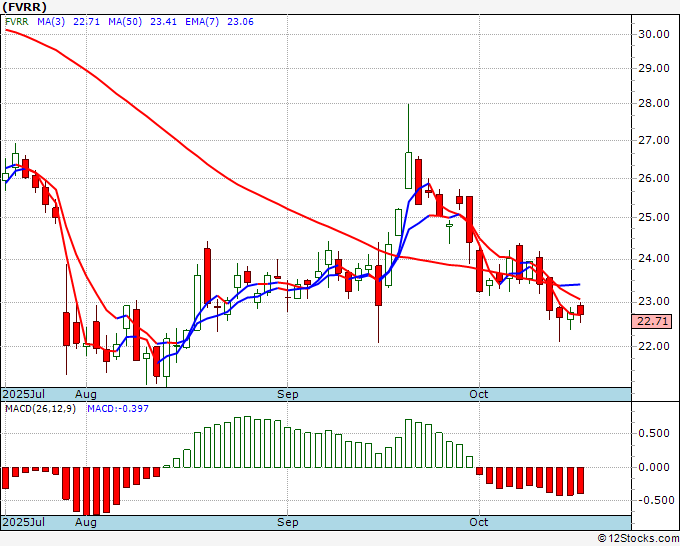Click the MA(50) value 23.41
Image resolution: width=680 pixels, height=546 pixels.
(x=163, y=22)
